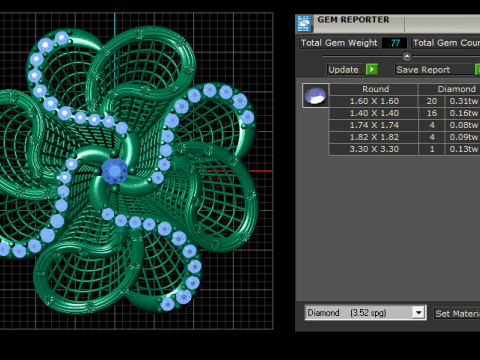This screenshot has height=360, width=480.
Task: Click the count 20 cell
Action: coord(431,101)
